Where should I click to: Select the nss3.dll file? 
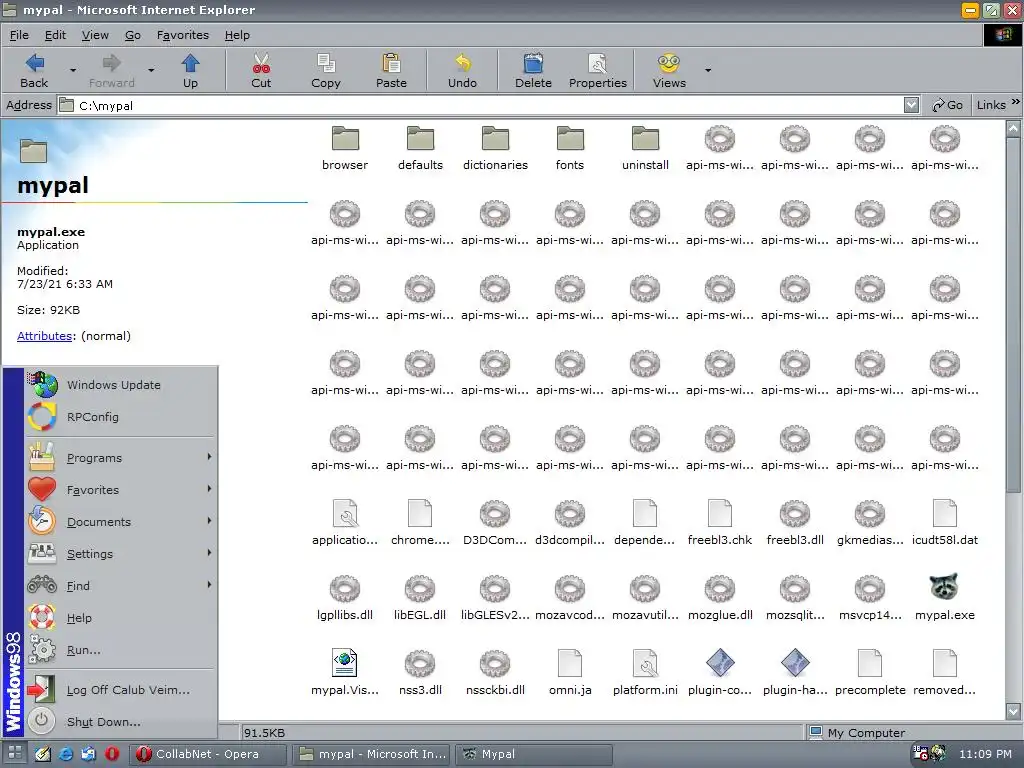420,673
